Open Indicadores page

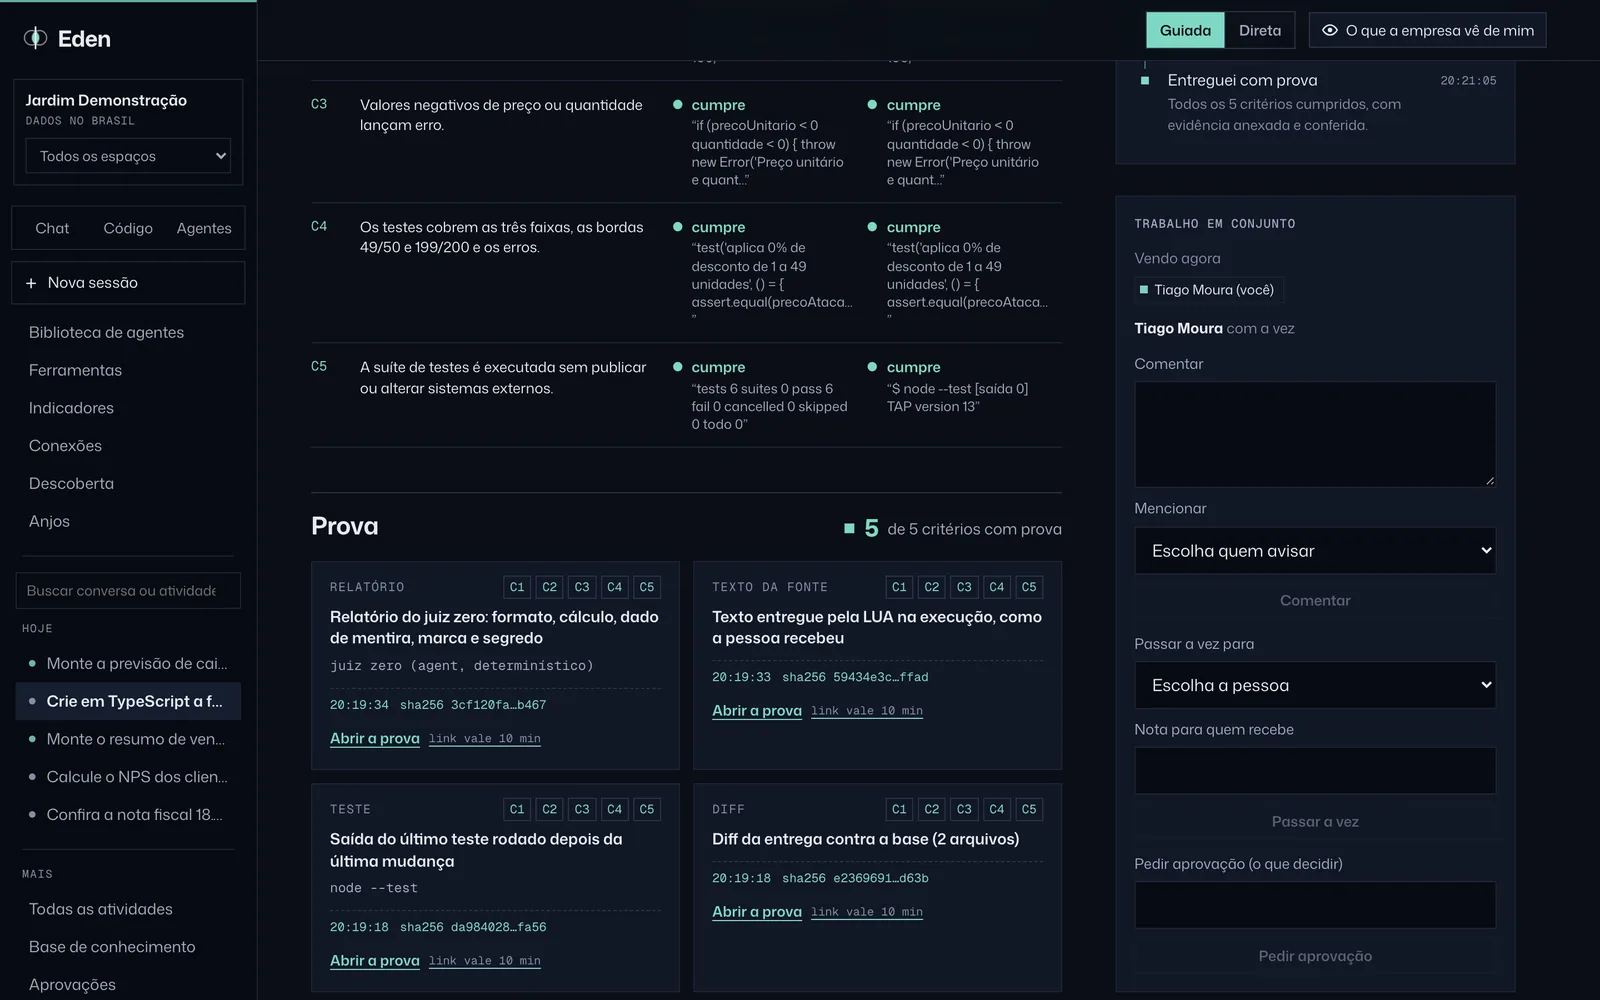tap(71, 408)
